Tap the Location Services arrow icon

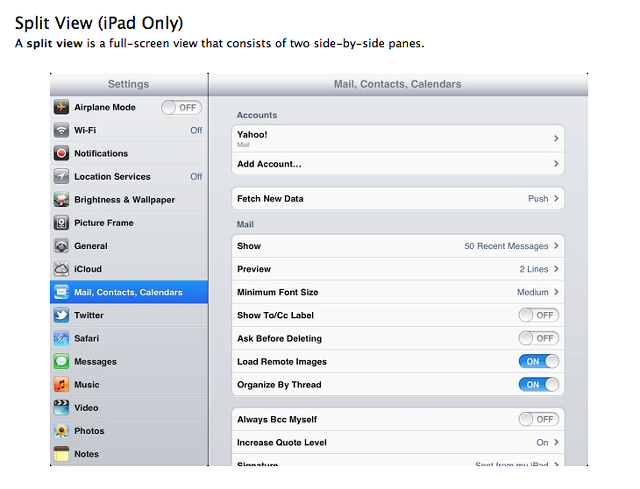61,176
